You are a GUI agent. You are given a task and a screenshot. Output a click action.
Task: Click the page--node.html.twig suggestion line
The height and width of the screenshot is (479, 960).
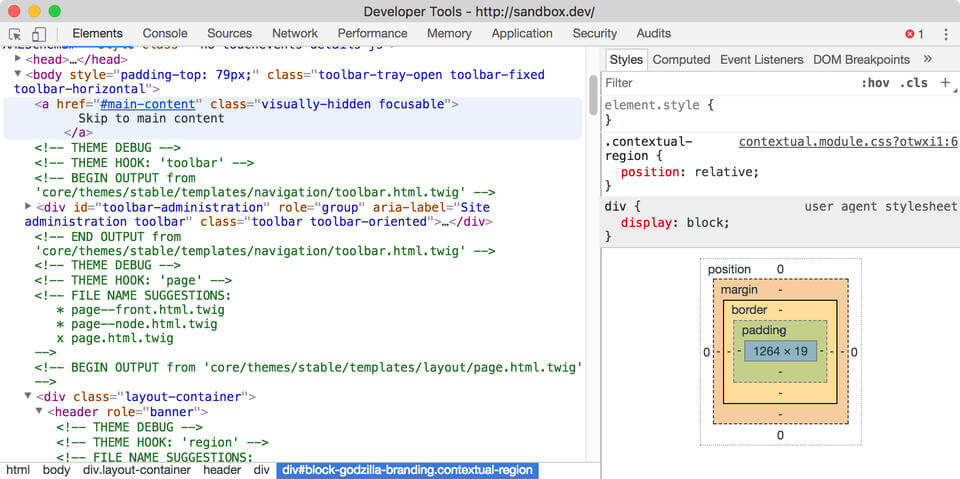pyautogui.click(x=137, y=323)
